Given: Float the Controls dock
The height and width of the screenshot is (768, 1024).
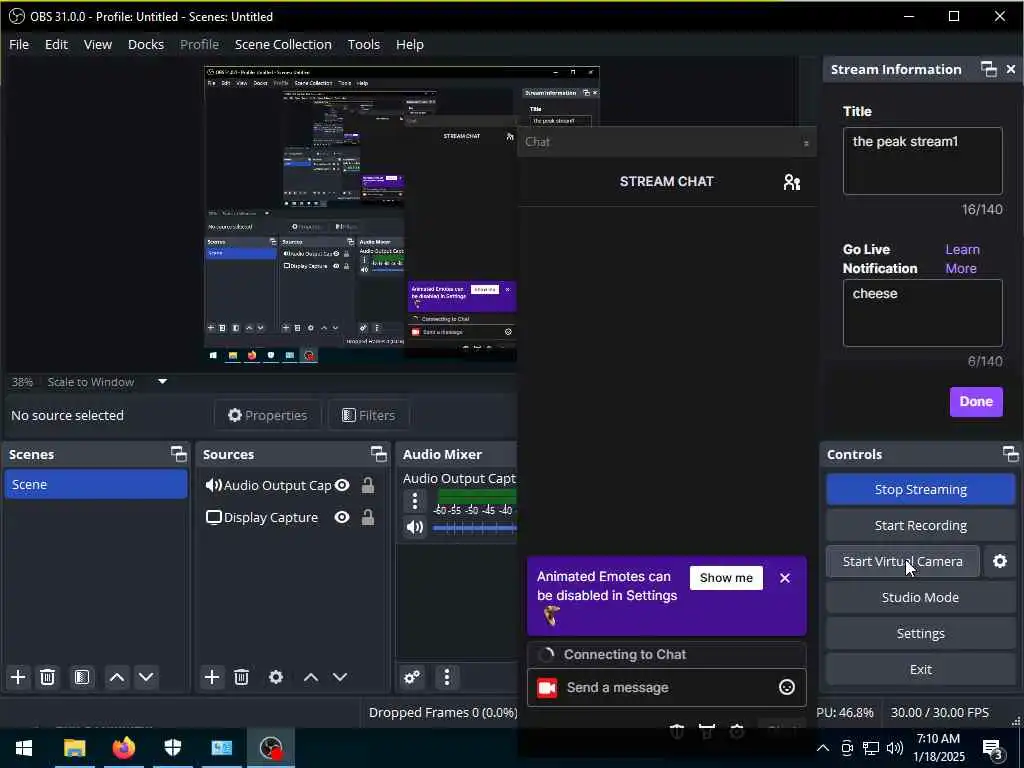Looking at the screenshot, I should pyautogui.click(x=1010, y=454).
